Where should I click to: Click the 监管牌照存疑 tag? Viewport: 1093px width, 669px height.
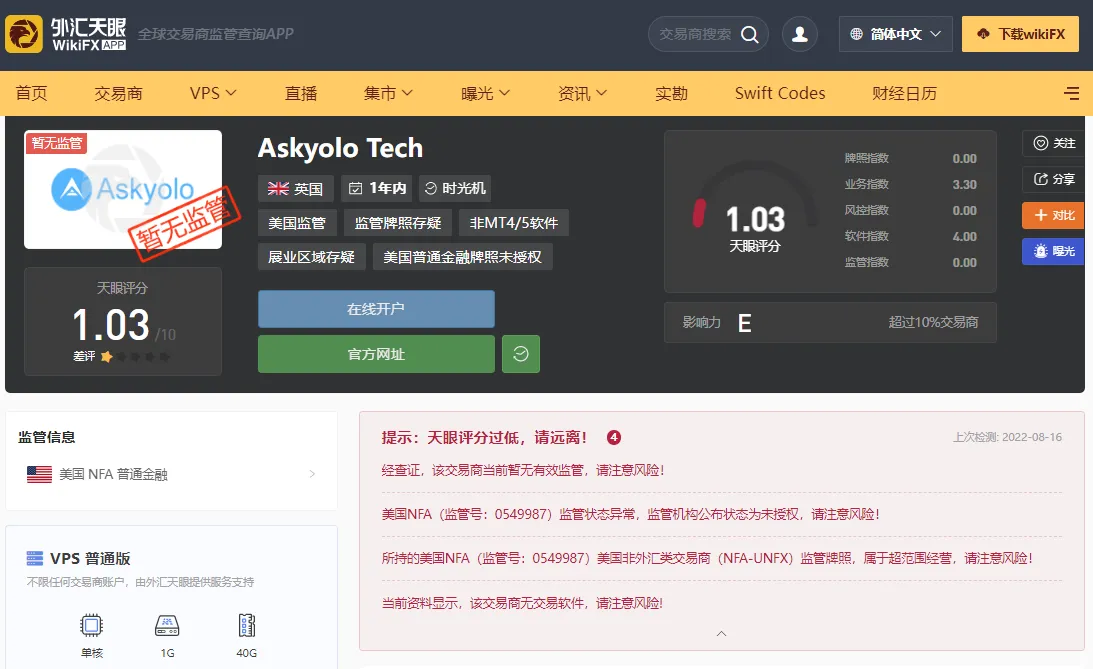398,223
